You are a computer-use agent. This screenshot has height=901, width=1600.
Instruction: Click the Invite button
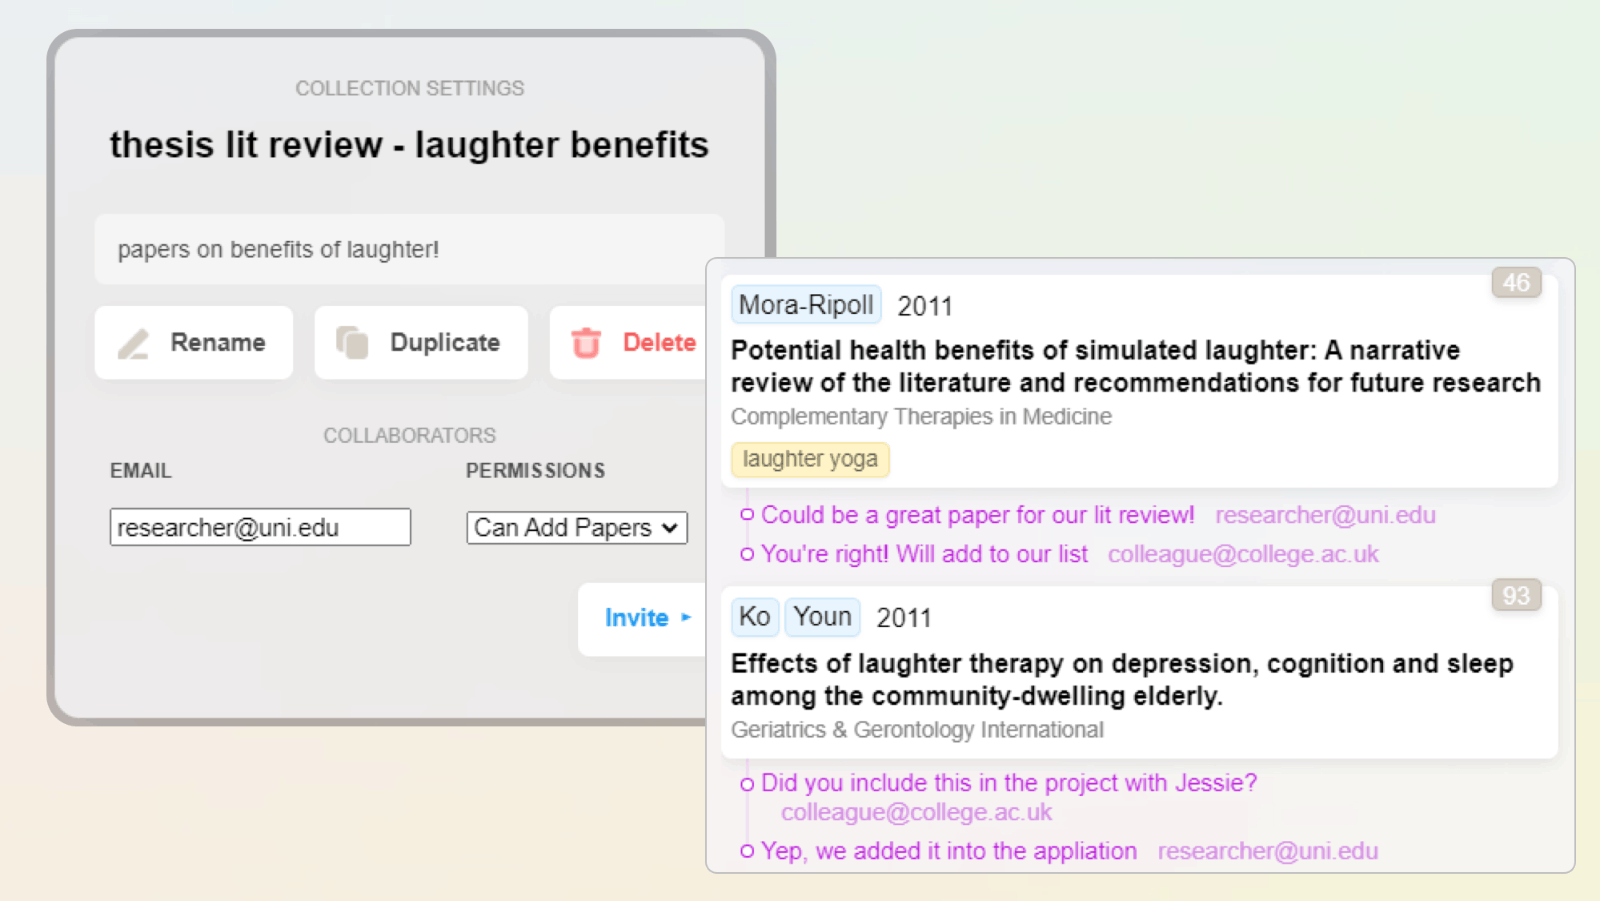(638, 618)
